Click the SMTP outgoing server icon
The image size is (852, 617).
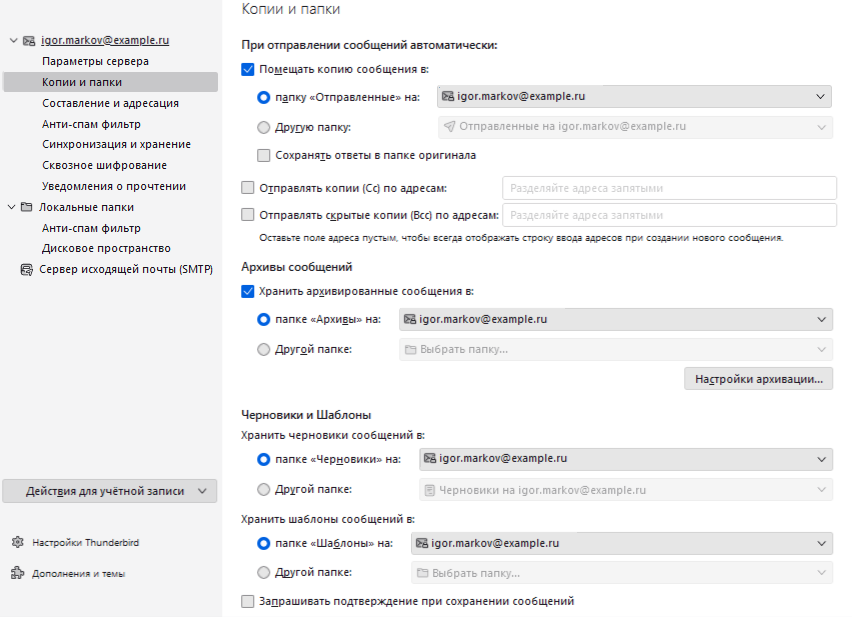coord(26,269)
